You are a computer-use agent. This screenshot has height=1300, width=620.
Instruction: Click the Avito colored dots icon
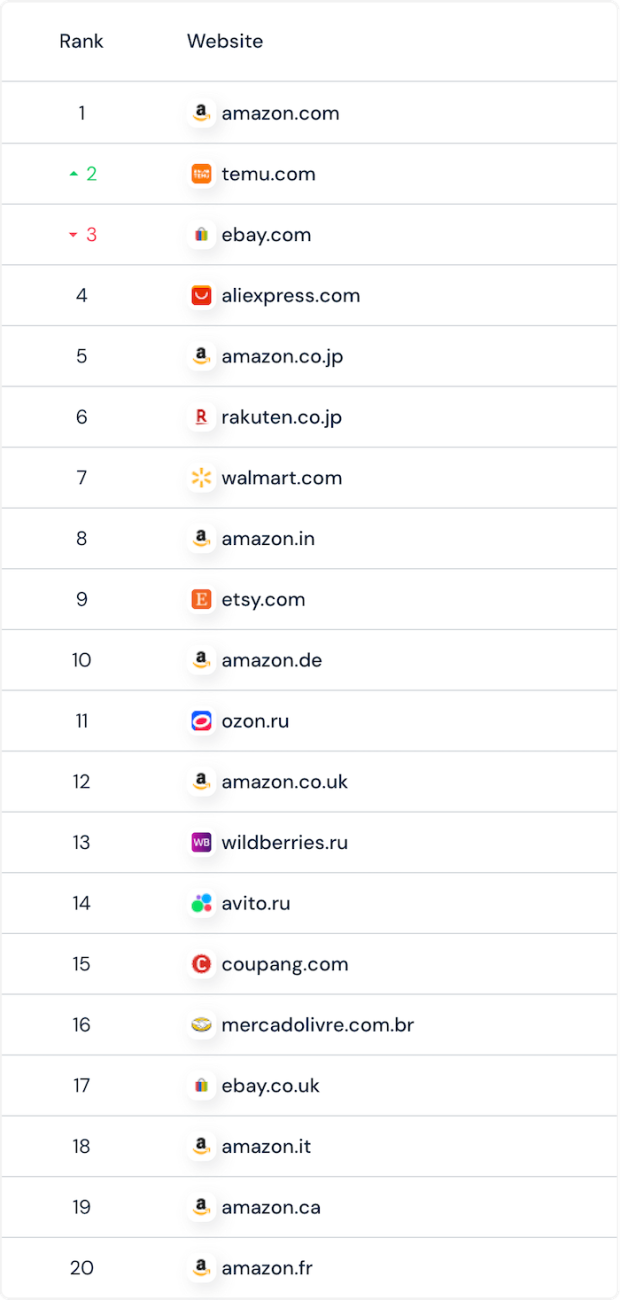[201, 902]
